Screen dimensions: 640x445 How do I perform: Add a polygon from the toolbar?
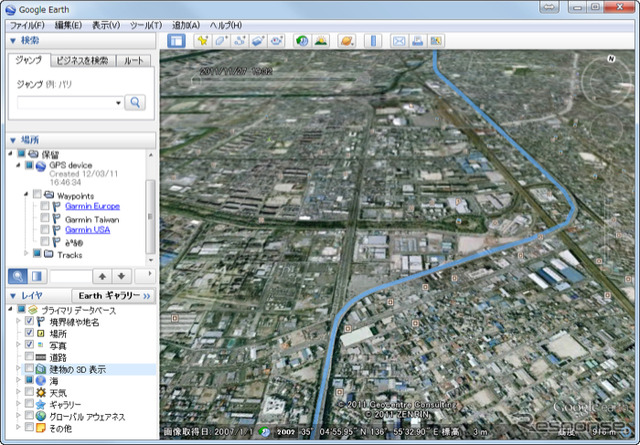(221, 41)
